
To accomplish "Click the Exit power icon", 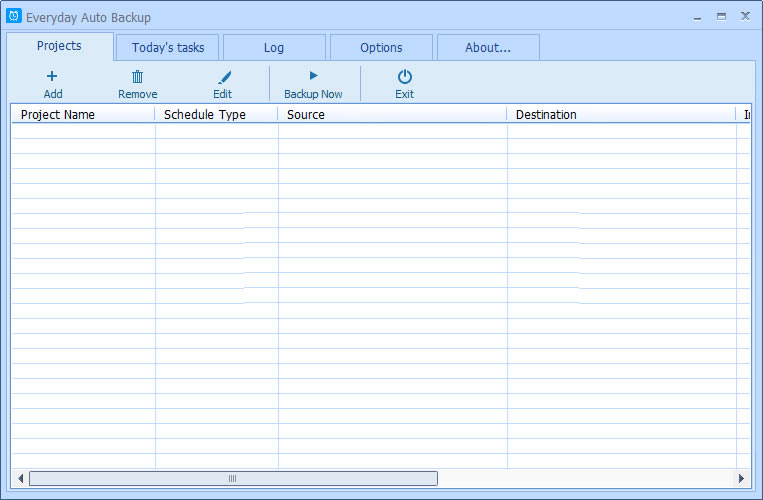I will (404, 76).
